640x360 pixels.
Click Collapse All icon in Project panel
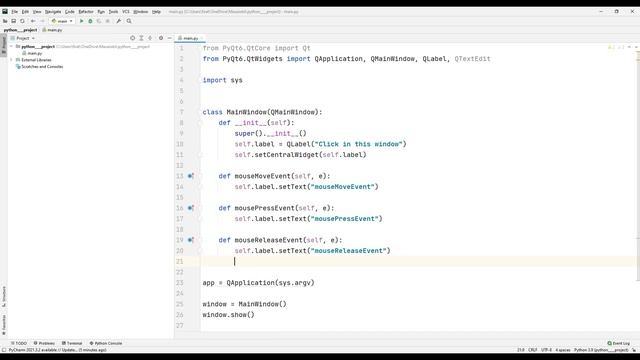150,38
